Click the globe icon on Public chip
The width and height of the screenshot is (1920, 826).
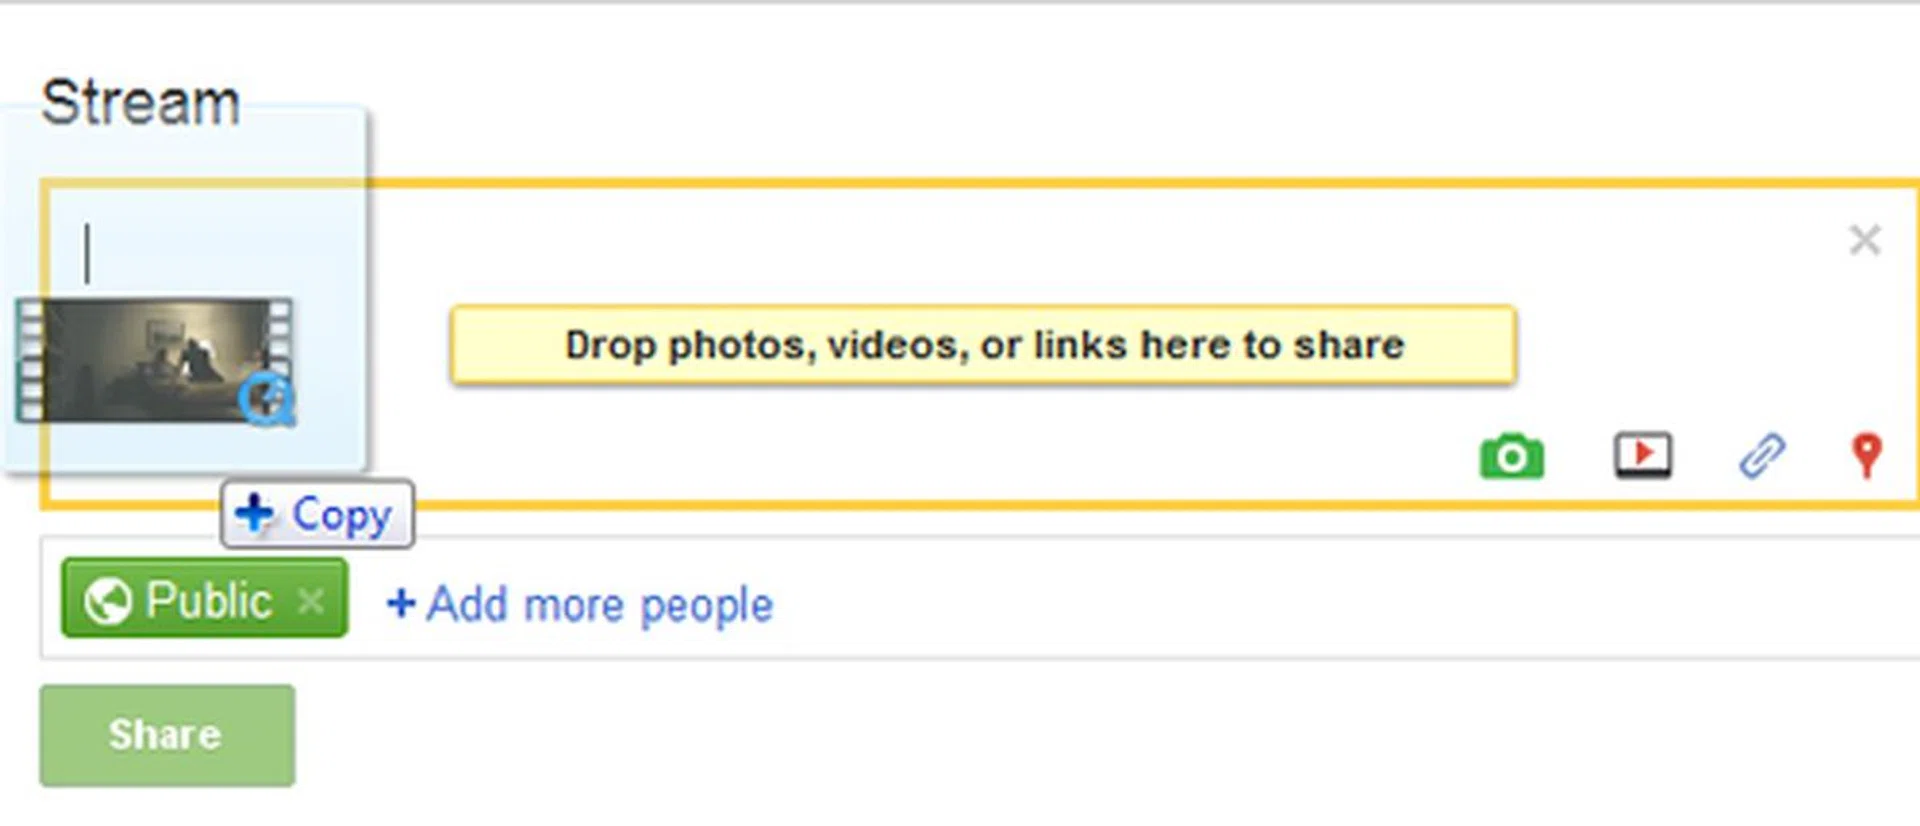pyautogui.click(x=108, y=600)
